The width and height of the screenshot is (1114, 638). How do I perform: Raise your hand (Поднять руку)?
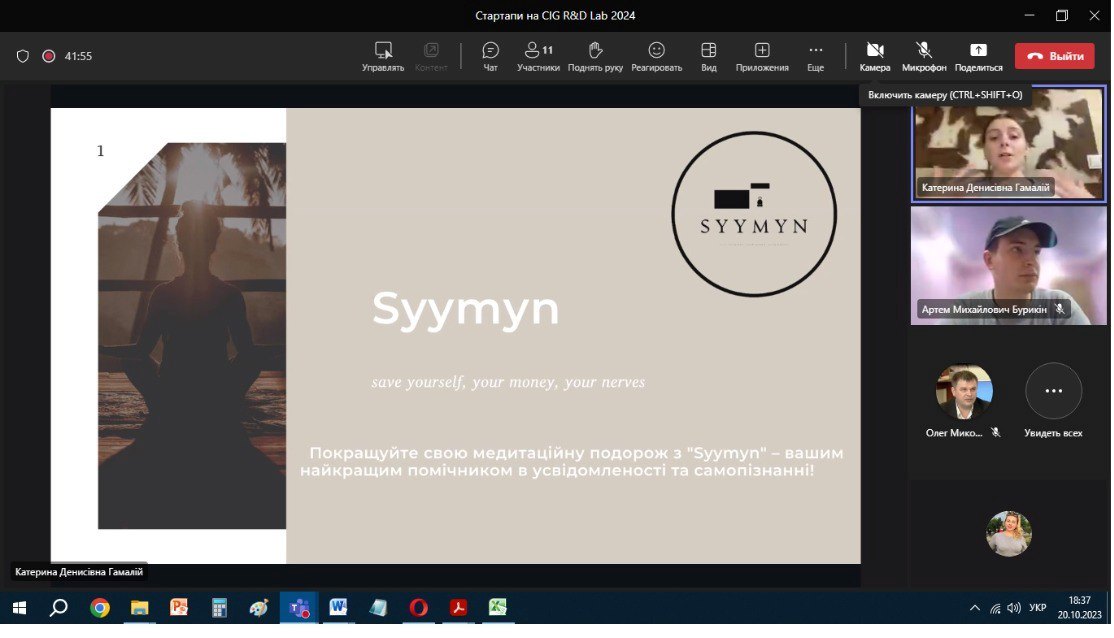point(595,56)
